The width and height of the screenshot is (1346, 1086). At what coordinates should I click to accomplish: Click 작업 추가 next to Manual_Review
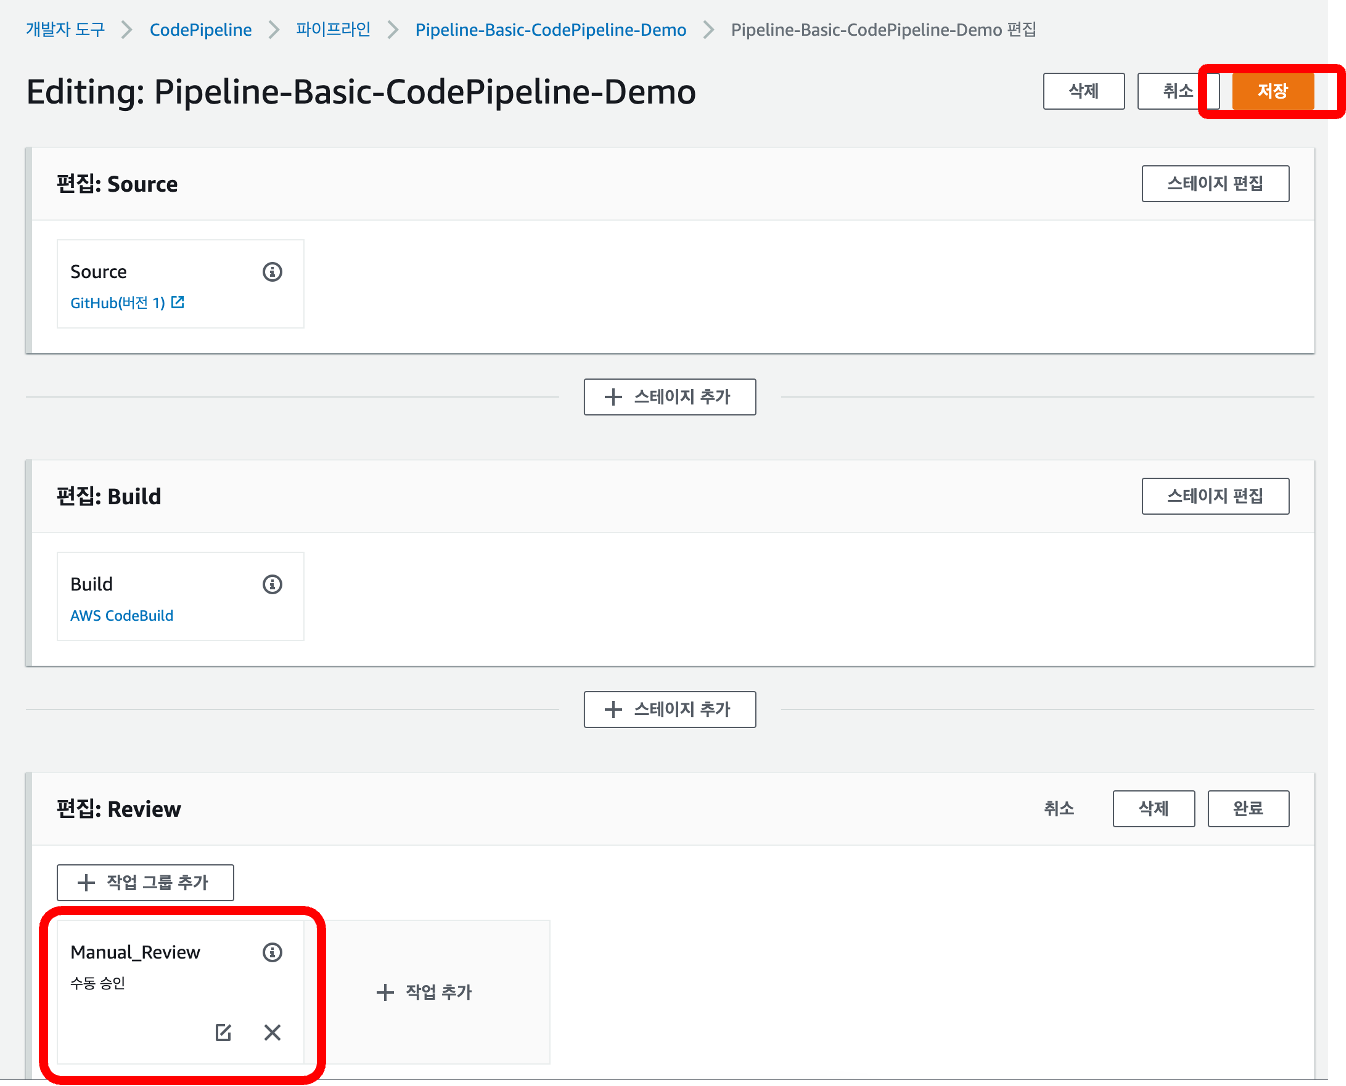(424, 992)
